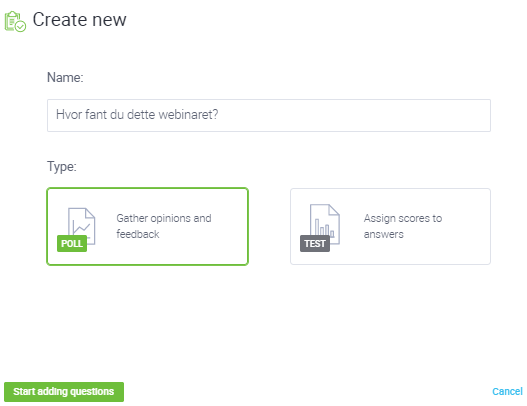Click the word "answers" in Test card
Screen dimensions: 527x406
(383, 234)
